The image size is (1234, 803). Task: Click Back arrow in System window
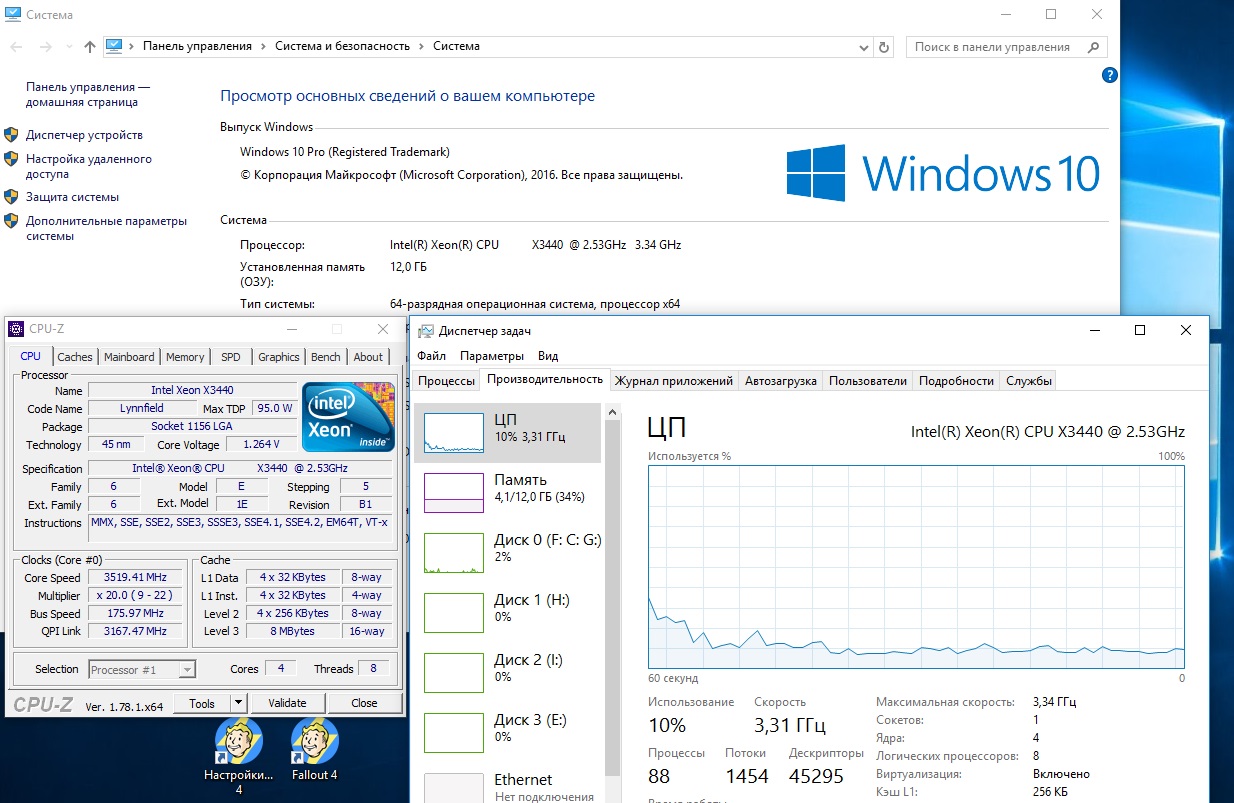pos(17,47)
